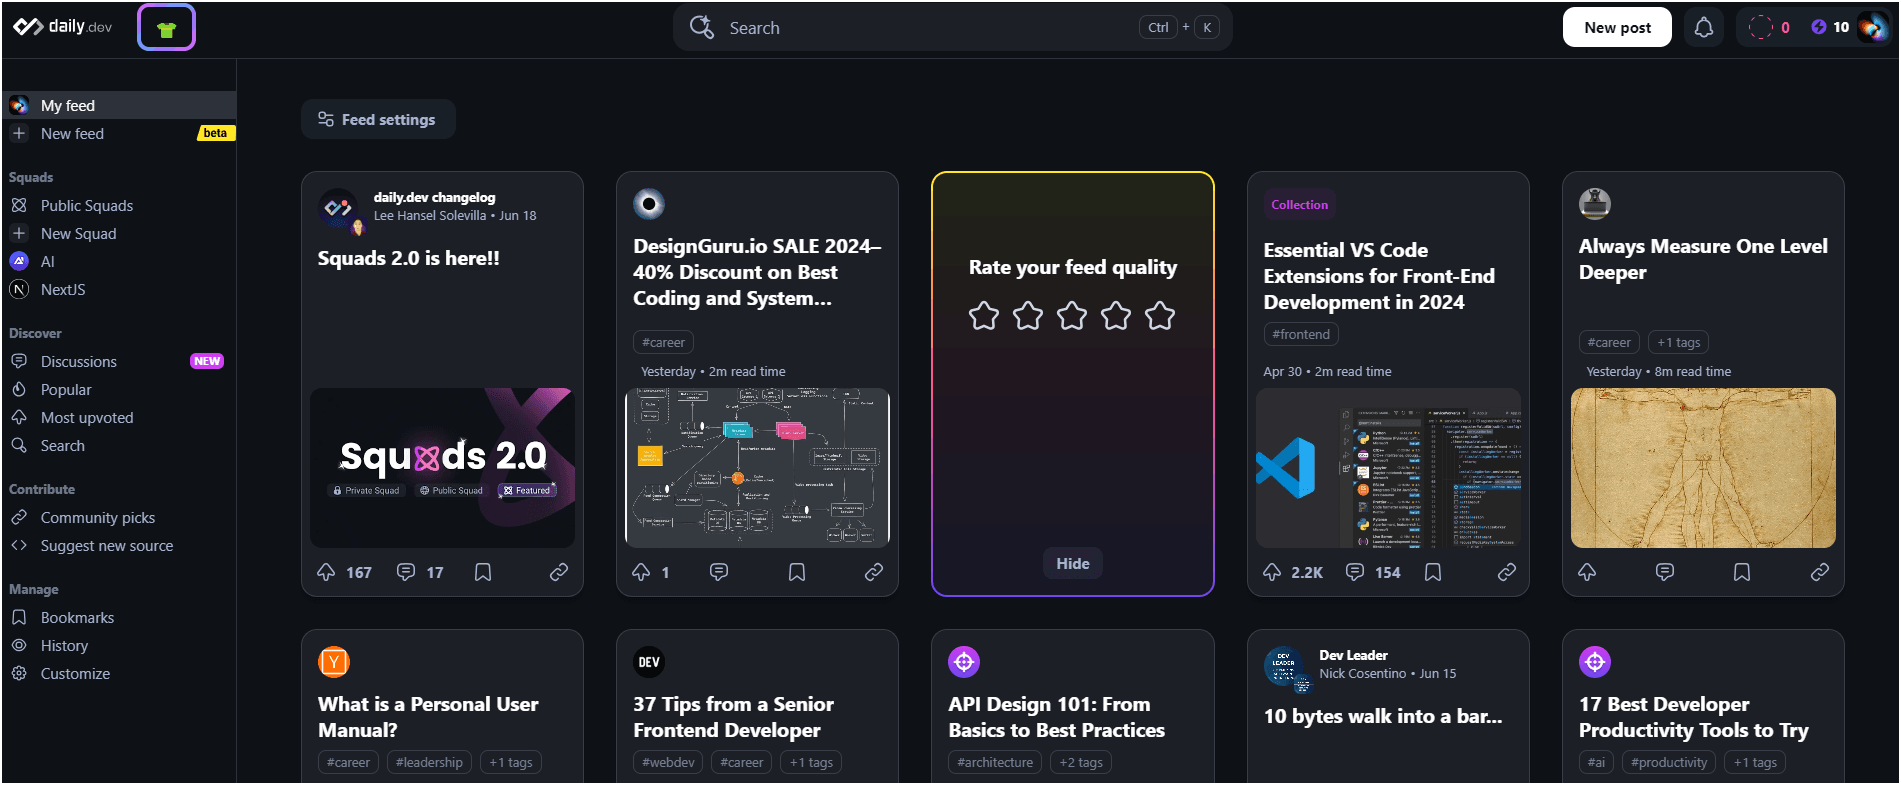This screenshot has width=1901, height=785.
Task: Open the Squads 2.0 banner image
Action: (442, 468)
